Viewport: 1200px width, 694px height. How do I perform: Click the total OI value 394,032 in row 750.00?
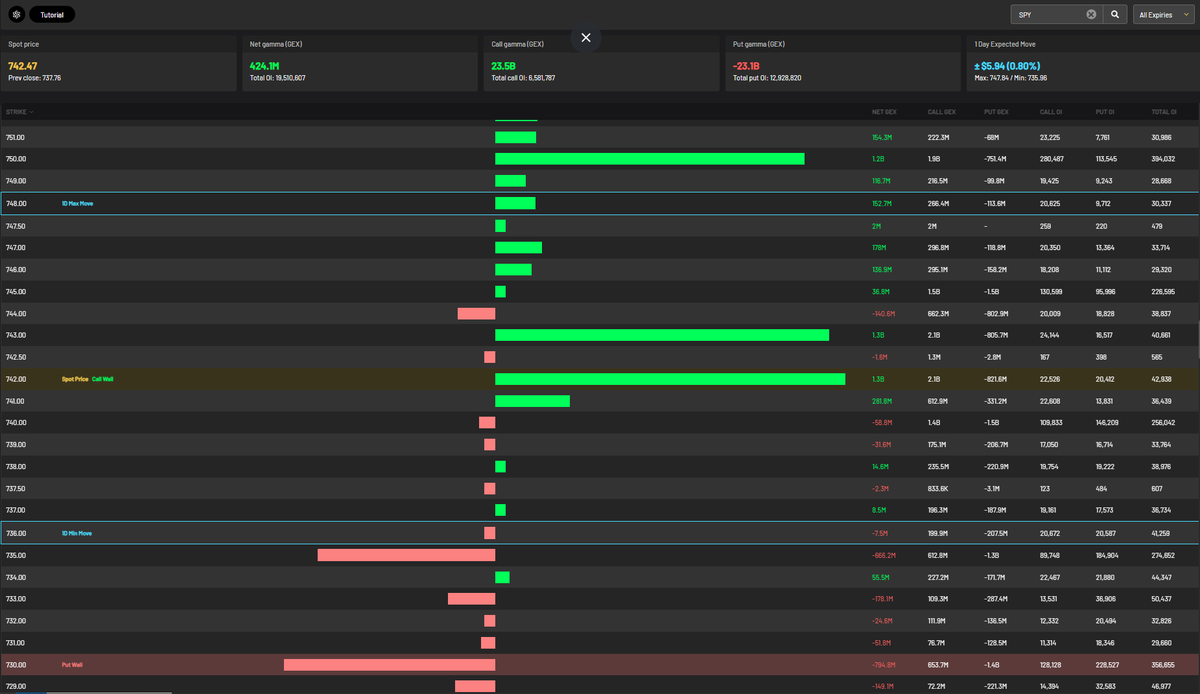click(1164, 159)
